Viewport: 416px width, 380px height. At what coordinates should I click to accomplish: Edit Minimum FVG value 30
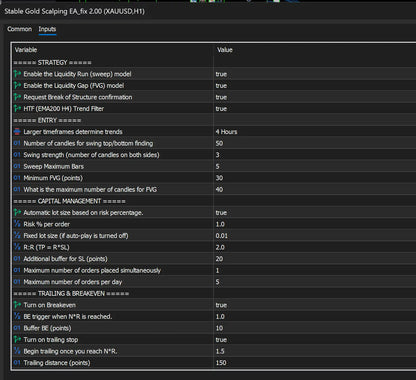[219, 178]
